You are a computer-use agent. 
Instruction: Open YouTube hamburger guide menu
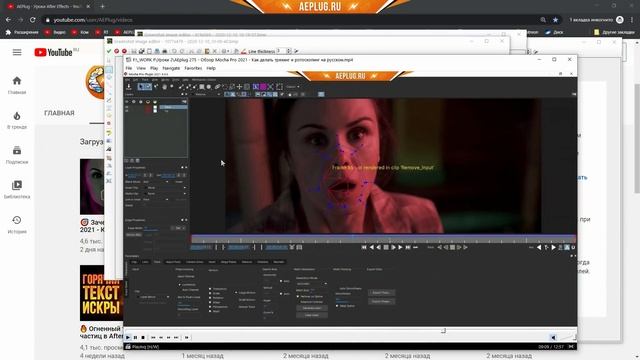tap(17, 52)
